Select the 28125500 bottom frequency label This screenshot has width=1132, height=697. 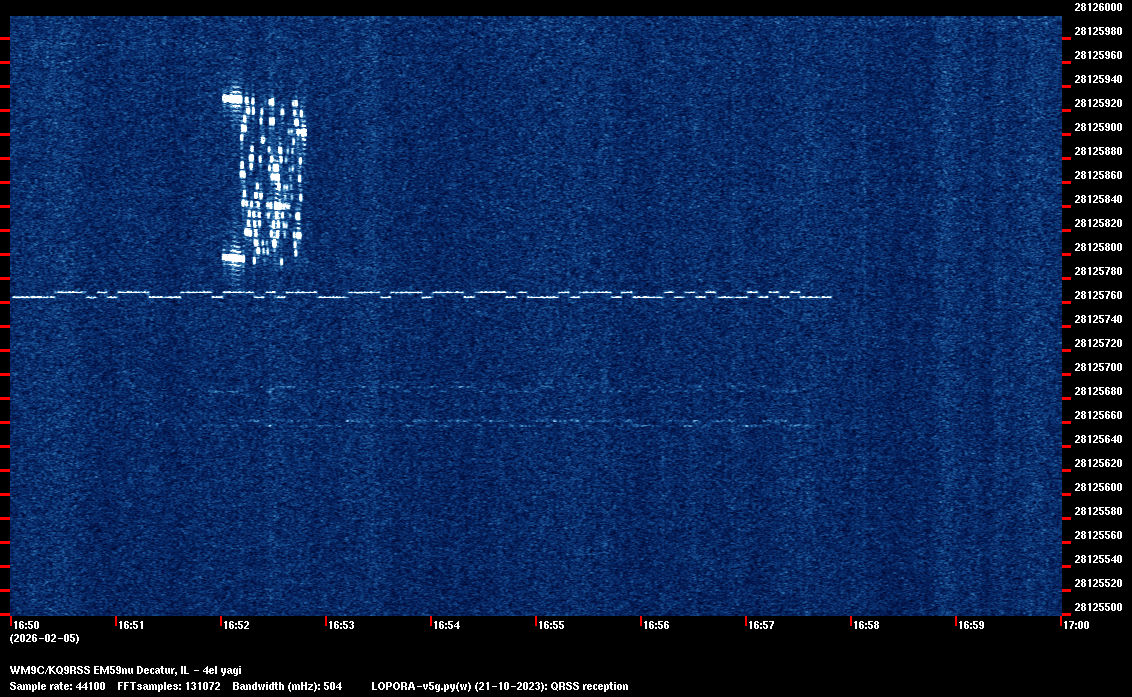(x=1097, y=607)
